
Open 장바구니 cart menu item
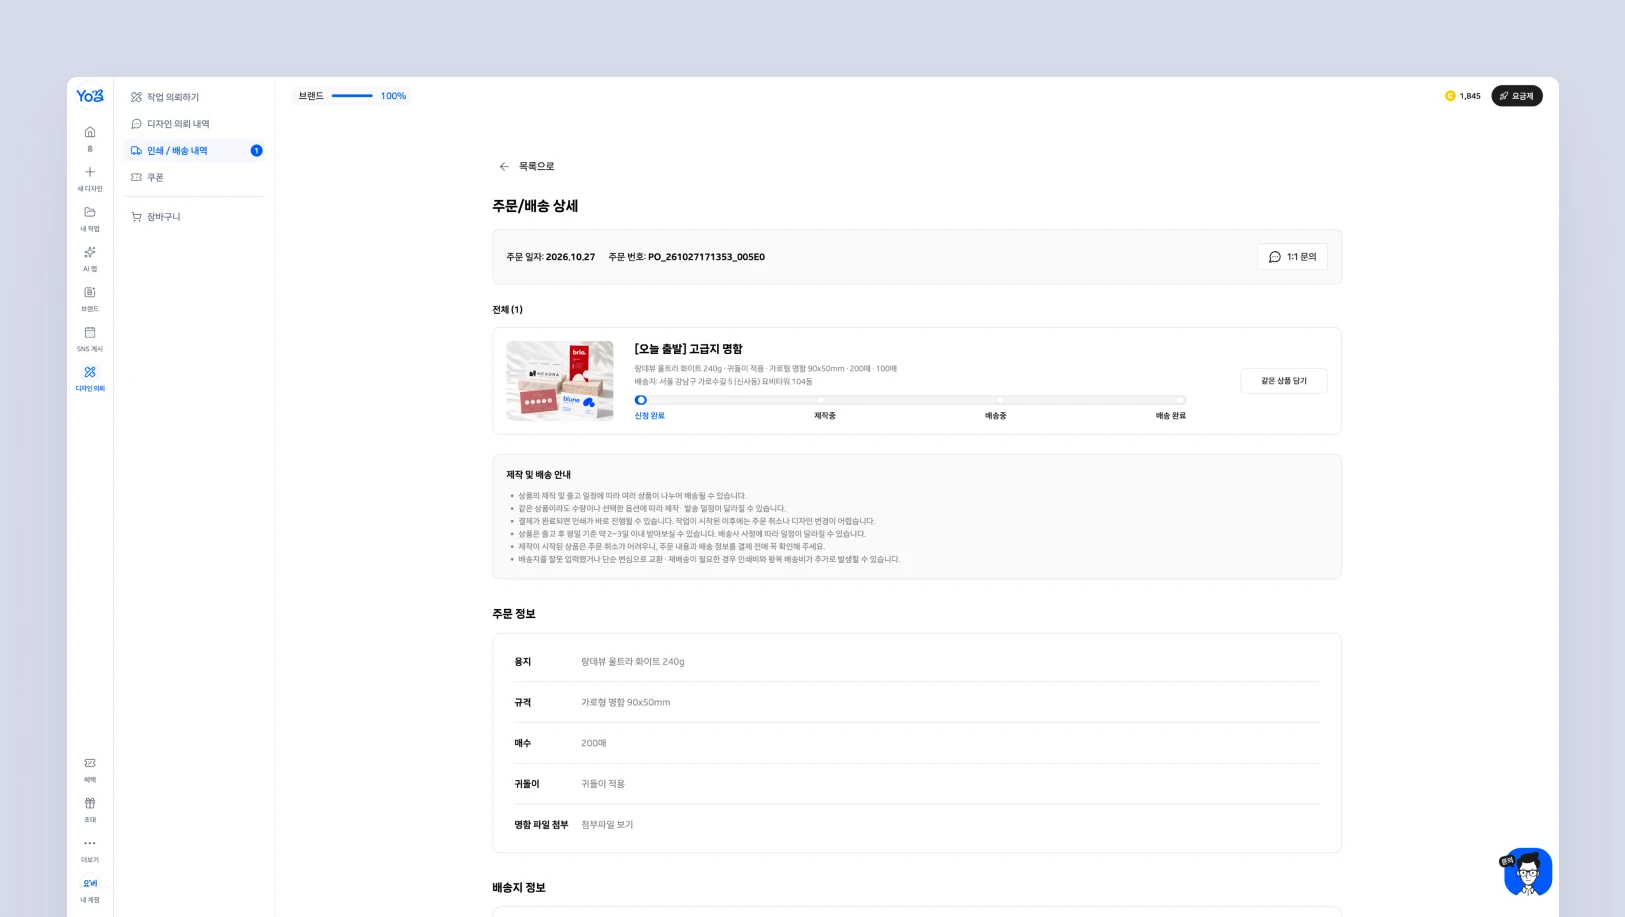click(194, 217)
